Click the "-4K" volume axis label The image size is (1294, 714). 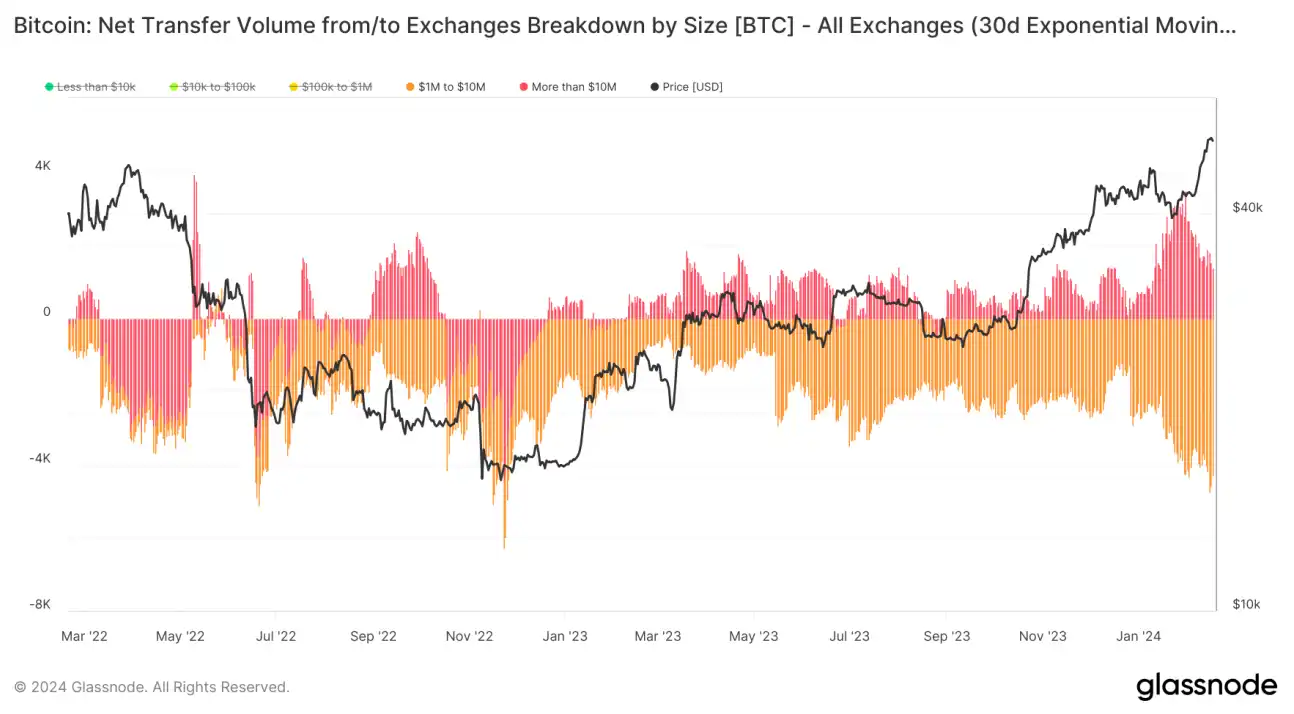[x=38, y=458]
